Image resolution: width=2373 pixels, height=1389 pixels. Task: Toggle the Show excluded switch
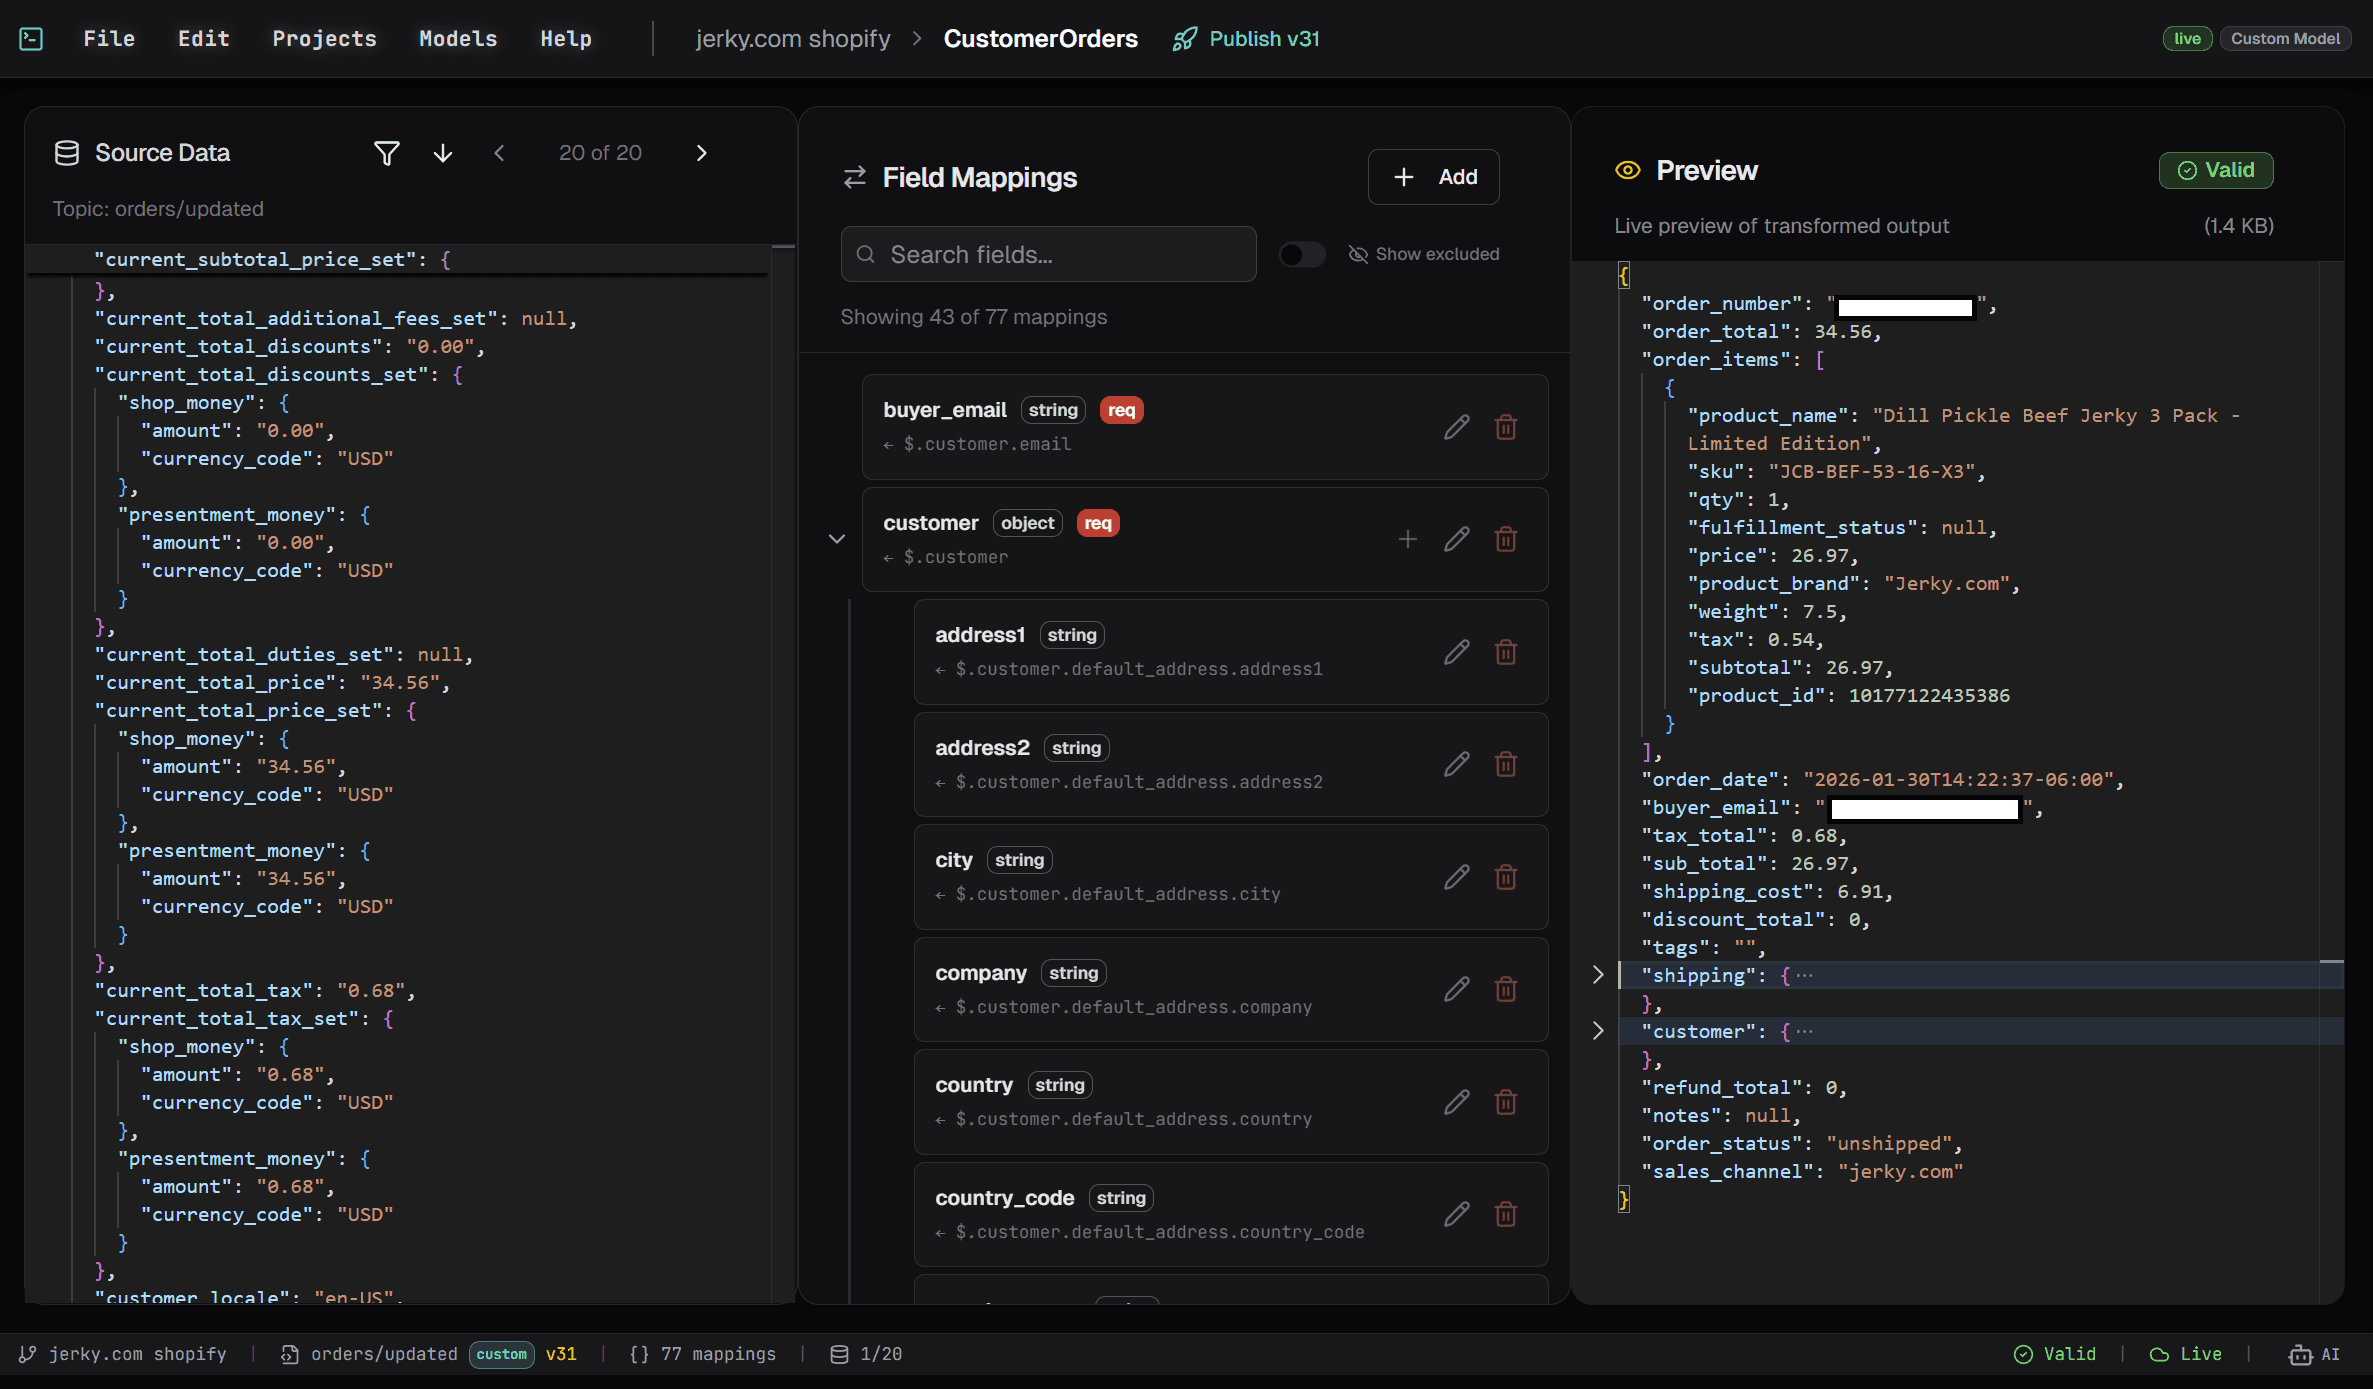1301,254
